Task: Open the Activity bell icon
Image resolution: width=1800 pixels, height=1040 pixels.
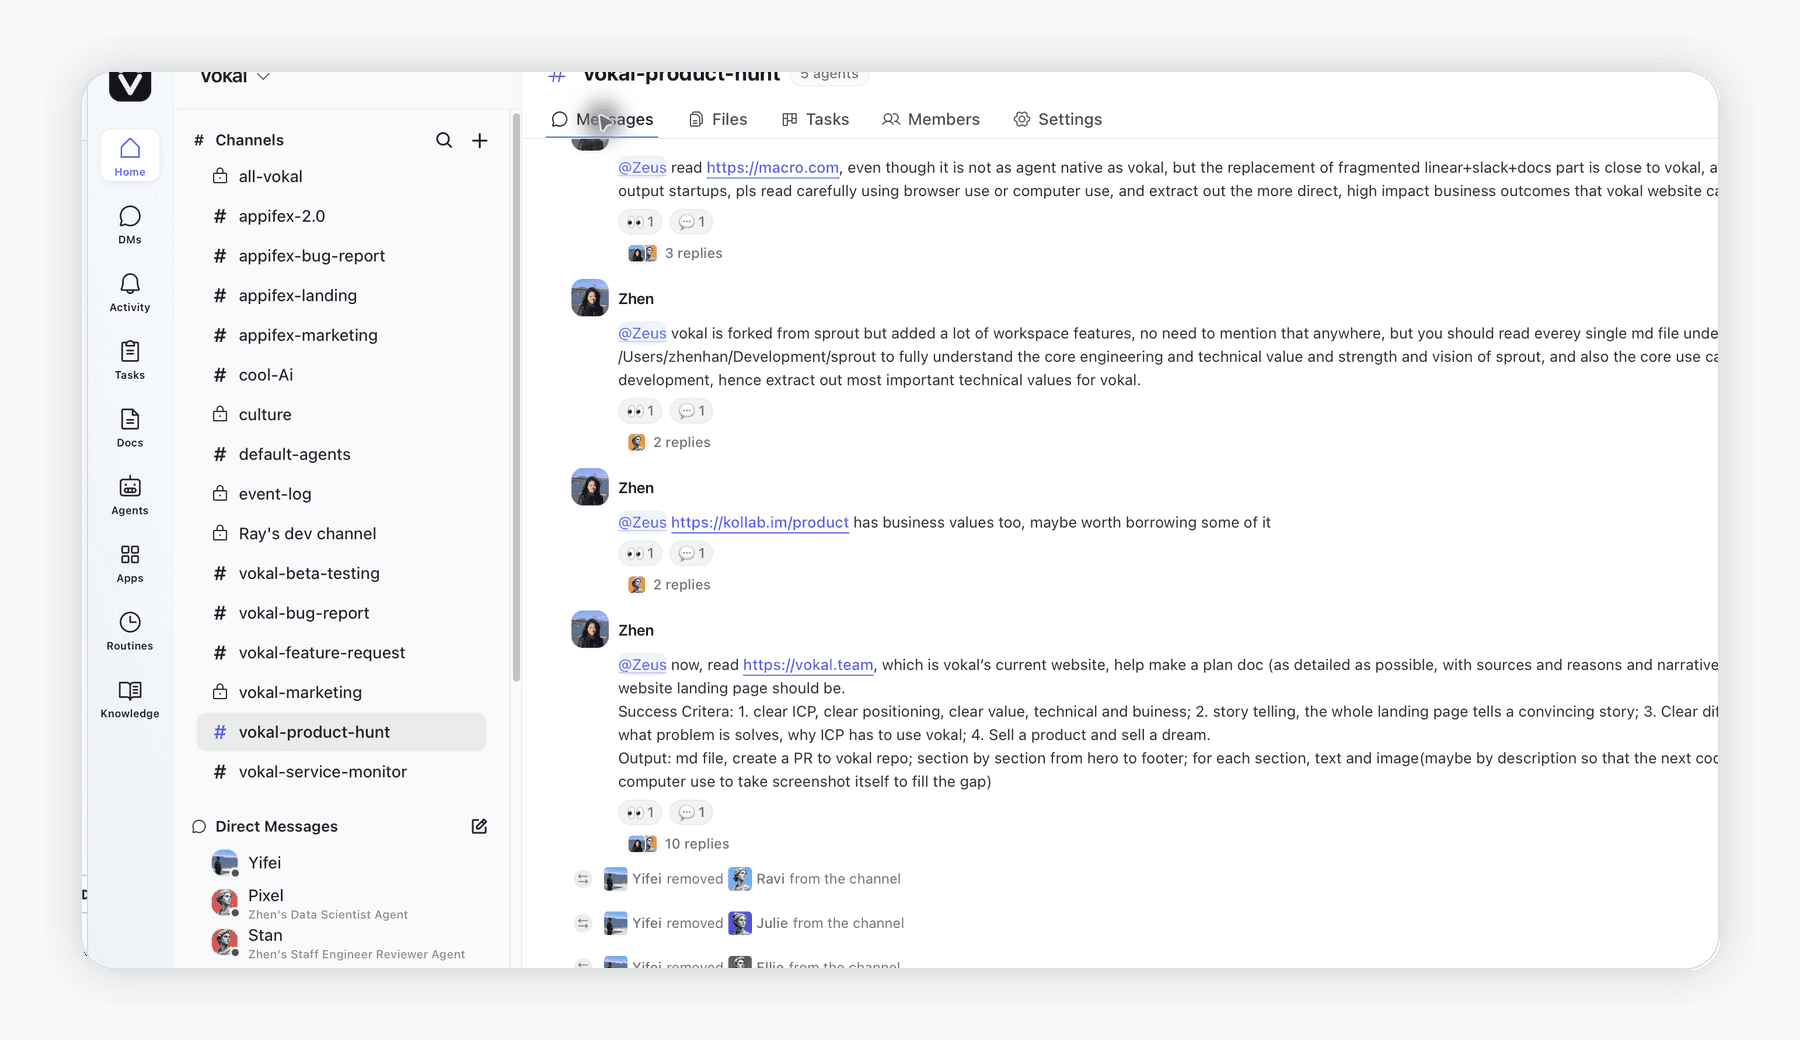Action: pyautogui.click(x=130, y=292)
